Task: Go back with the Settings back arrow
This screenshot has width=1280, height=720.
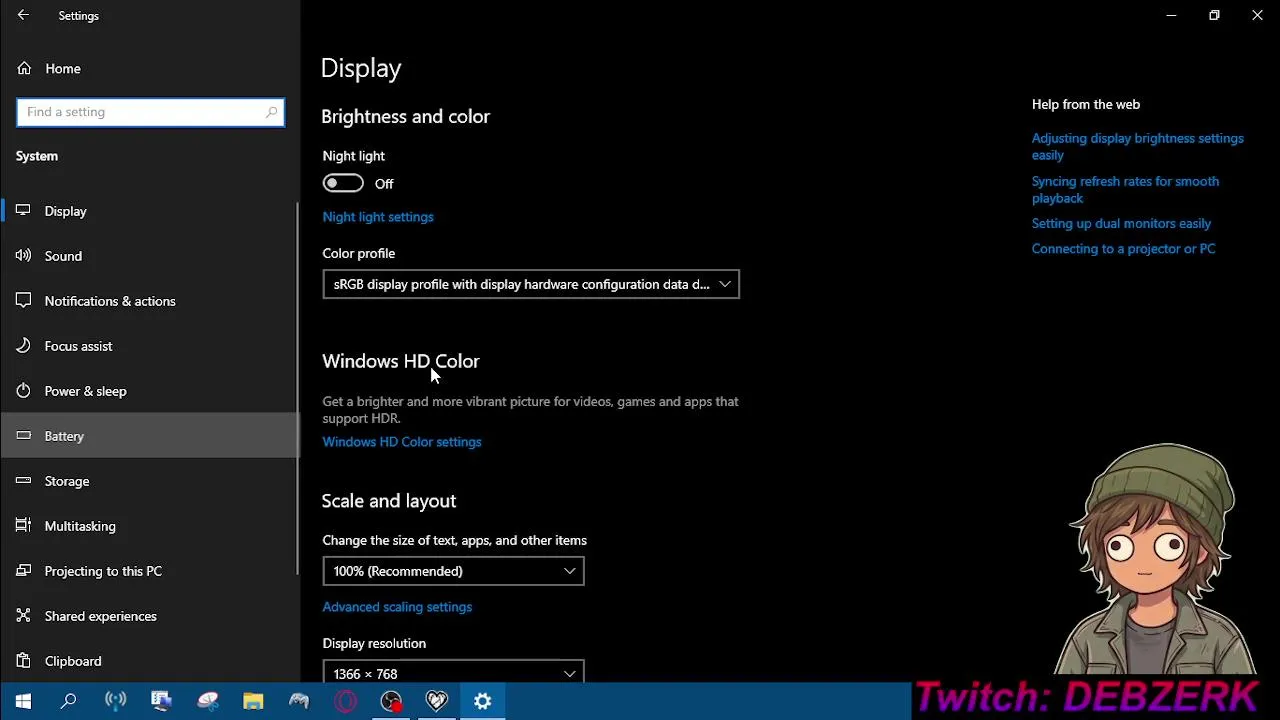Action: (x=23, y=15)
